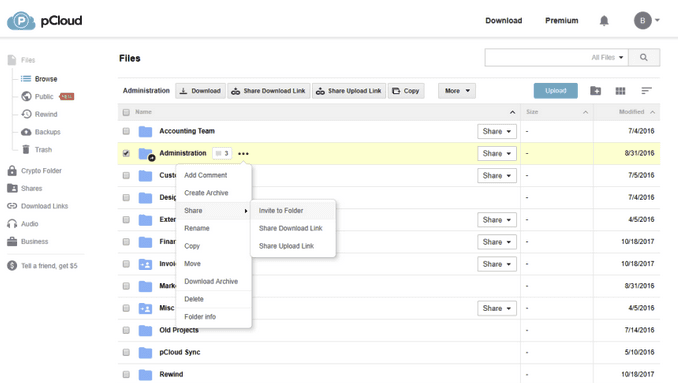Check the row checkbox dated 8/31/2016 Marketing

(x=126, y=286)
